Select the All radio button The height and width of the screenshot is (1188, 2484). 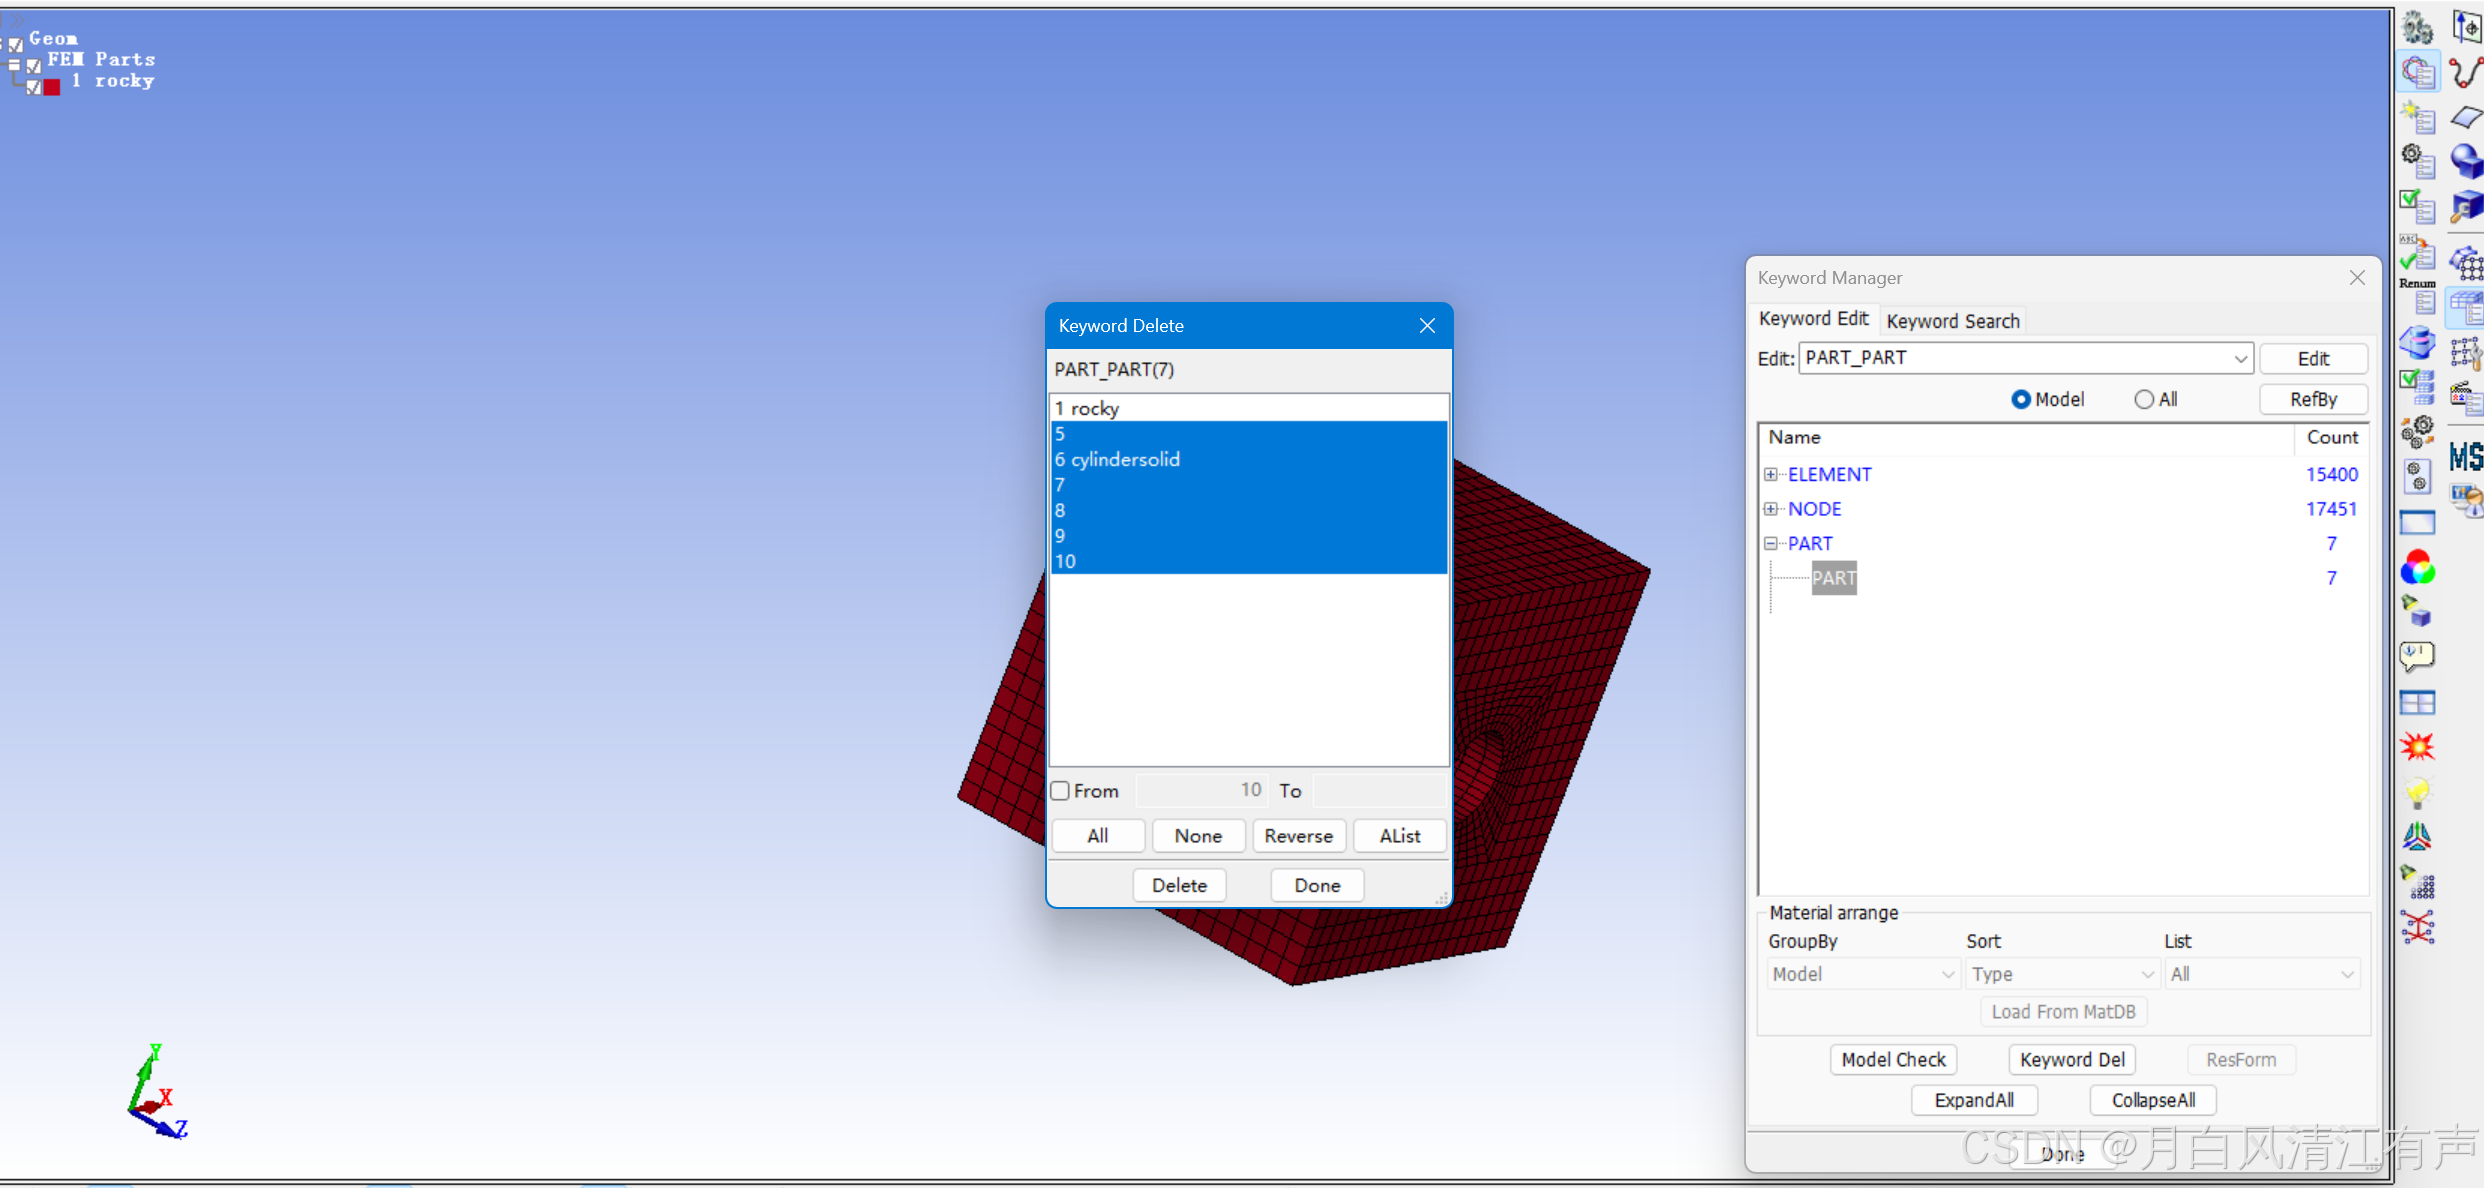2143,399
